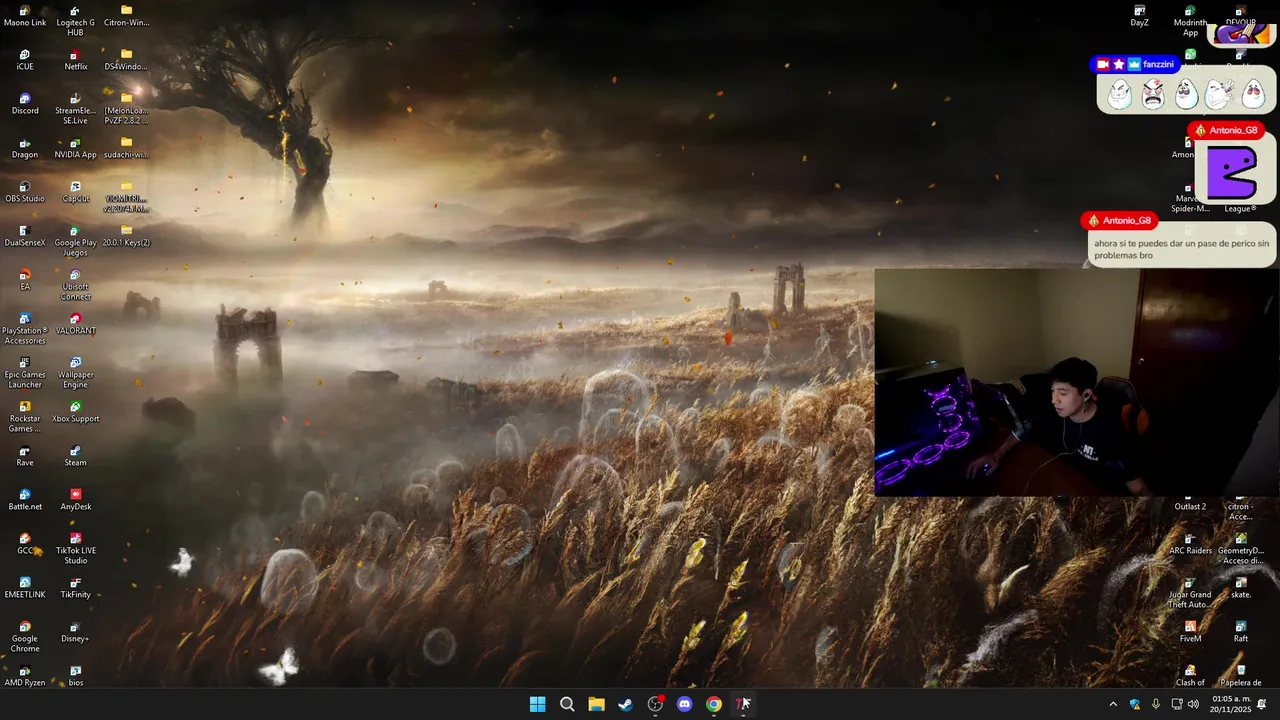Select the GeometryD... Acceso directo shortcut
This screenshot has width=1280, height=720.
(x=1241, y=549)
